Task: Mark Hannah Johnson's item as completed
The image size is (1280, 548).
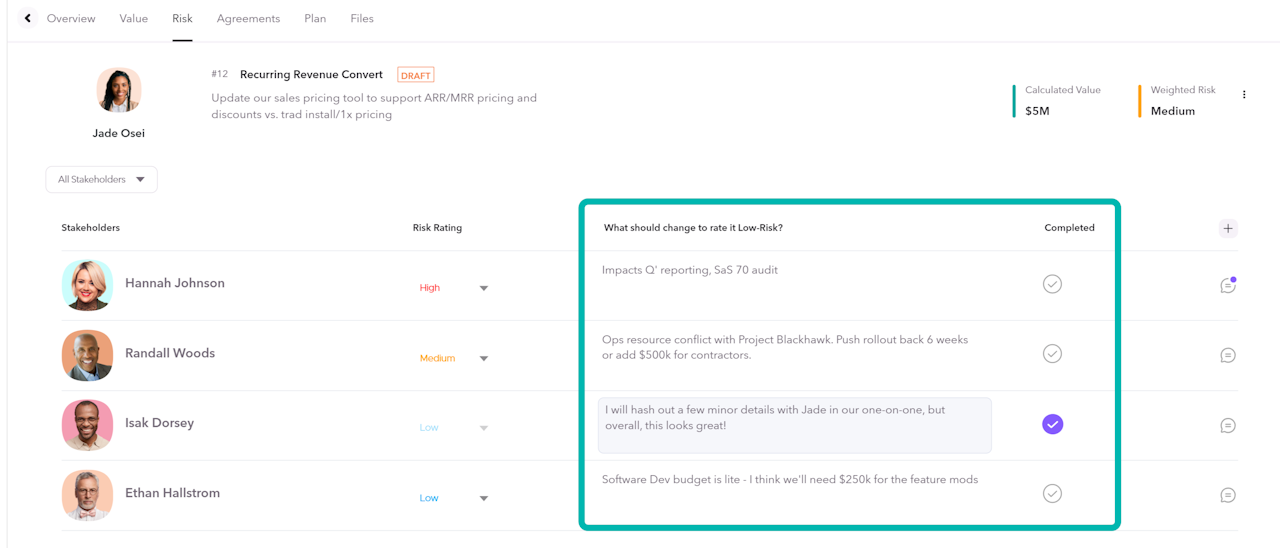Action: point(1052,284)
